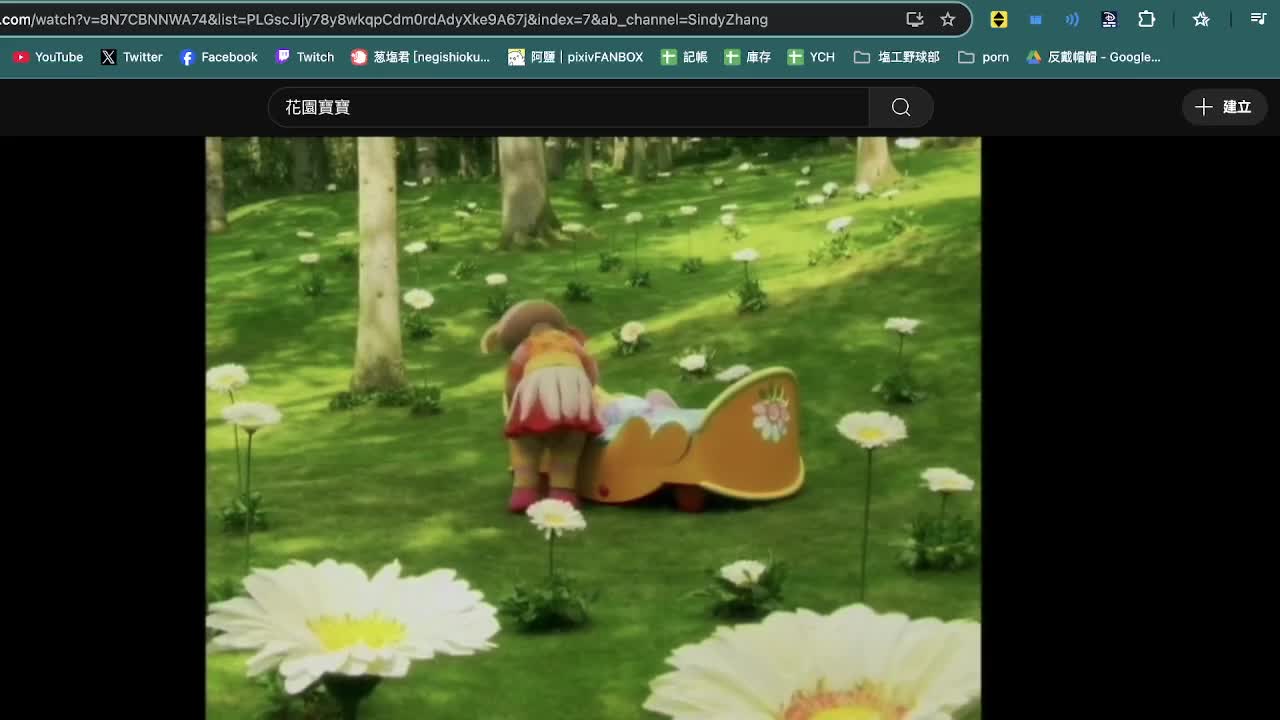
Task: Open the pixivFANBOX bookmark
Action: click(575, 57)
